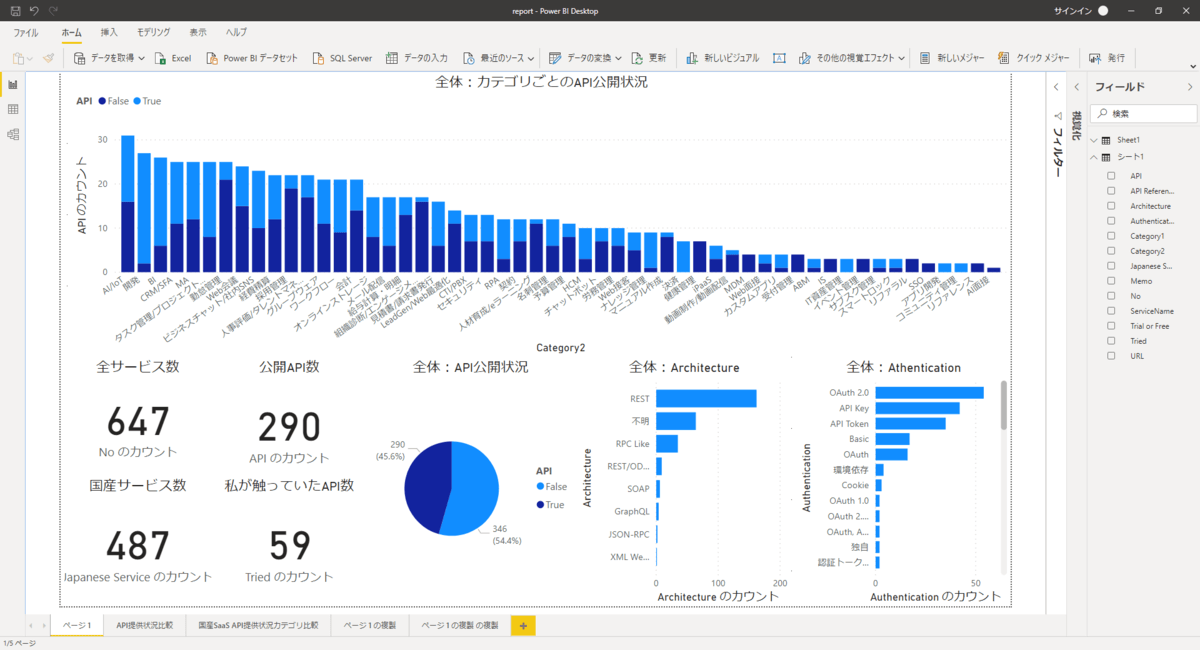Click the Excel data source icon
The width and height of the screenshot is (1200, 650).
(161, 58)
